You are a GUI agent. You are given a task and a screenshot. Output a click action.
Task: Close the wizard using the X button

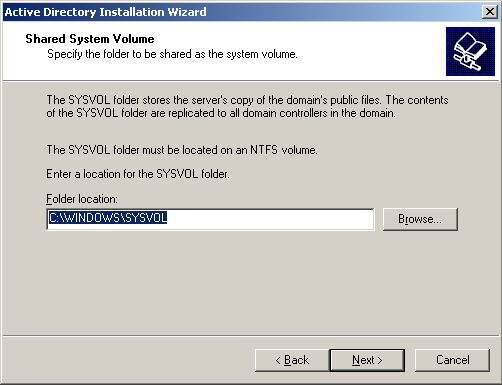tap(490, 12)
